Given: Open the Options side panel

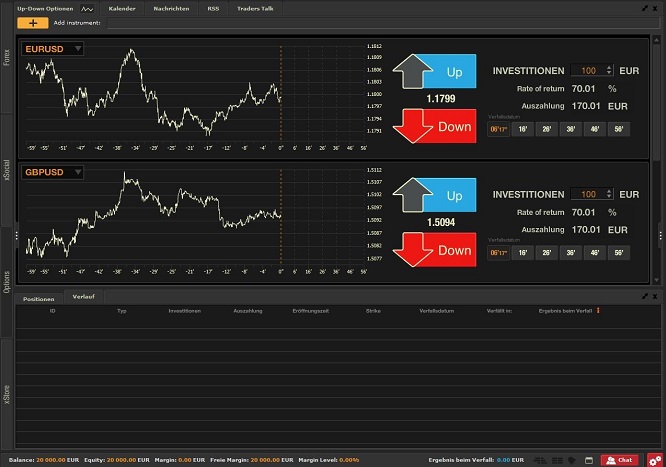Looking at the screenshot, I should [6, 282].
